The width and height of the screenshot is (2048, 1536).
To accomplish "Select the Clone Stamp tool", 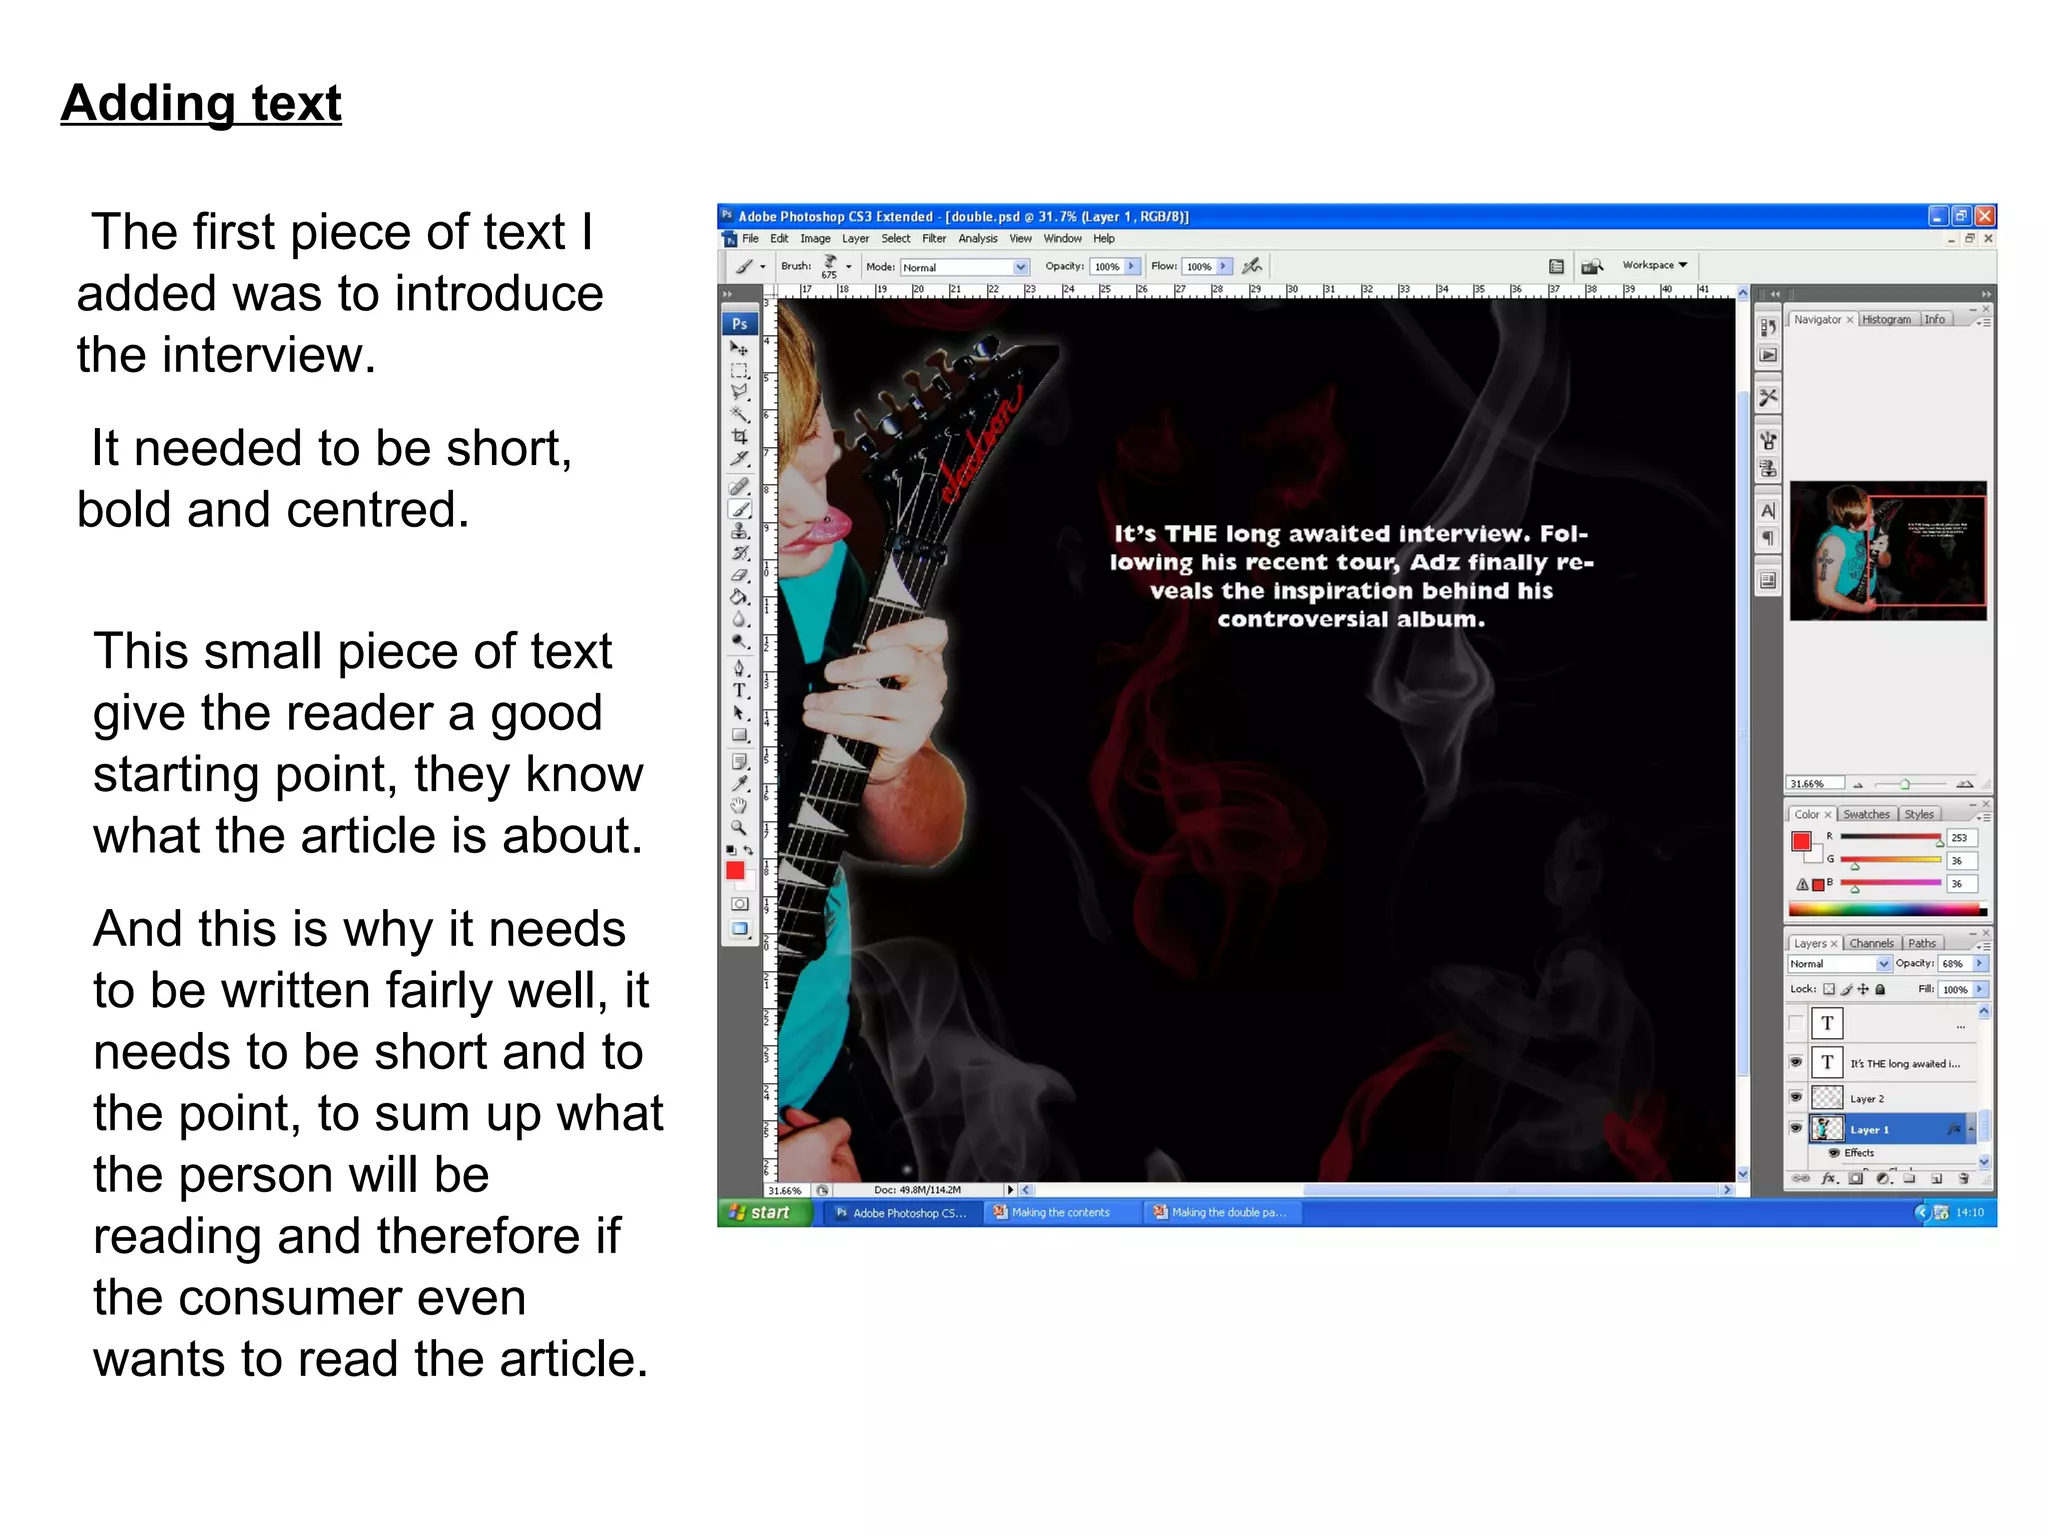I will point(739,531).
